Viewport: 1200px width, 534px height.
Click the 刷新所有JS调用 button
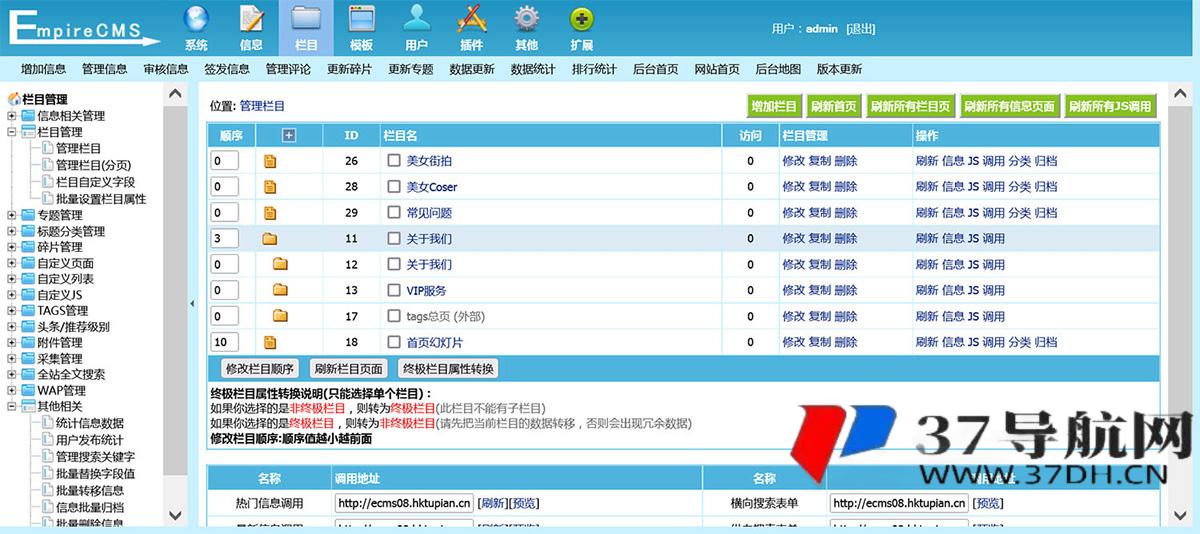pyautogui.click(x=1110, y=106)
